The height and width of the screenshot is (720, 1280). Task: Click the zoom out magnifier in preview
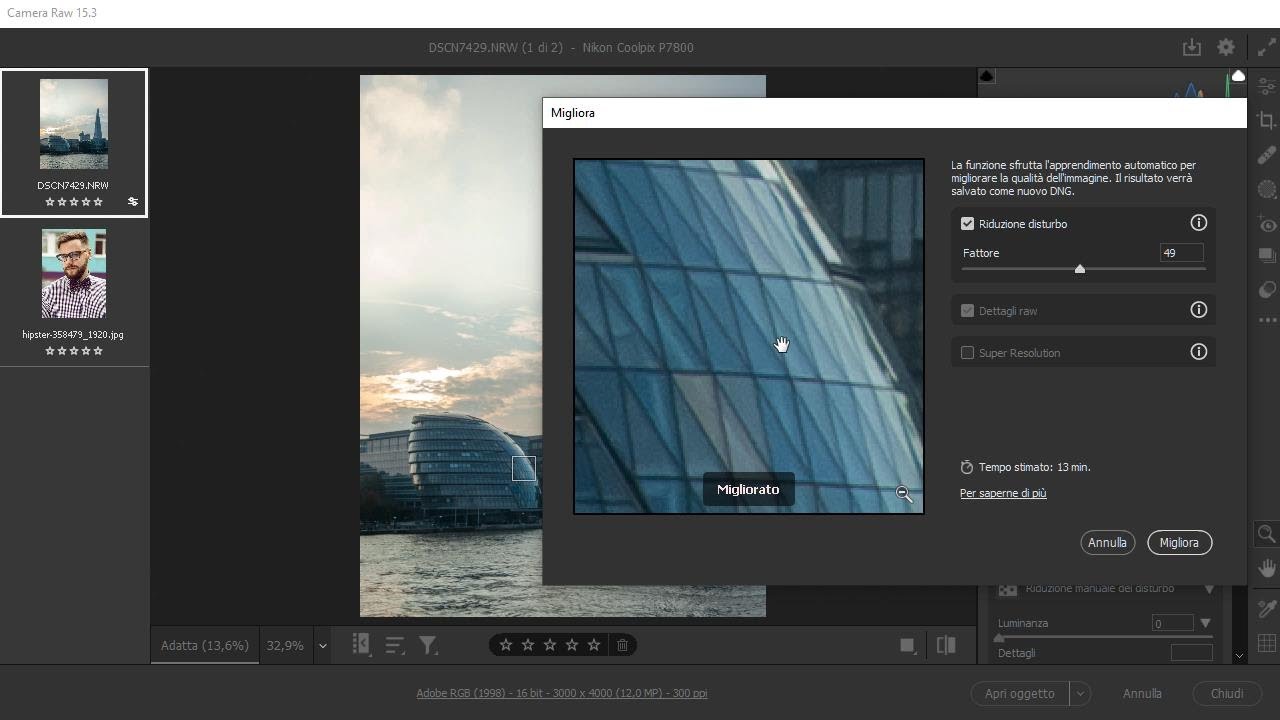tap(903, 494)
